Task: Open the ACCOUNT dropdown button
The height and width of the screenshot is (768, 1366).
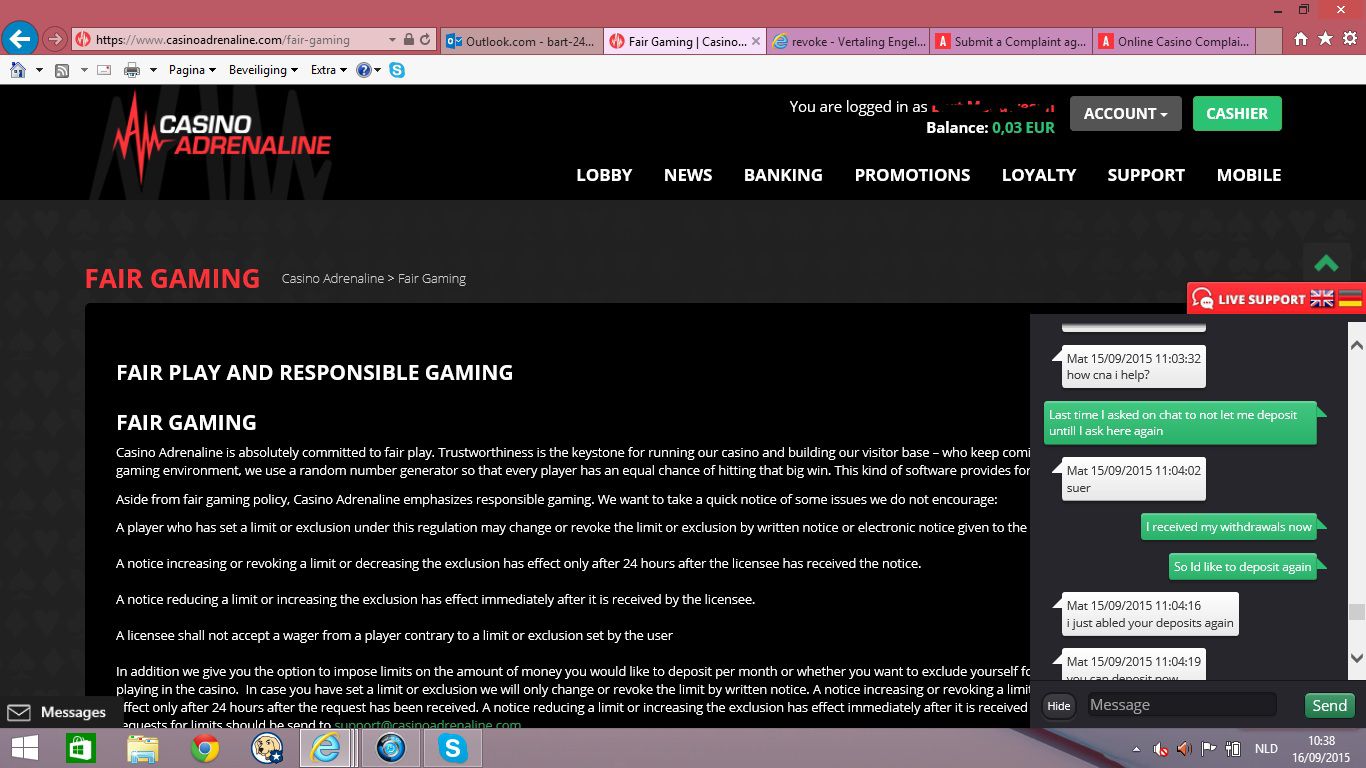Action: pos(1125,113)
